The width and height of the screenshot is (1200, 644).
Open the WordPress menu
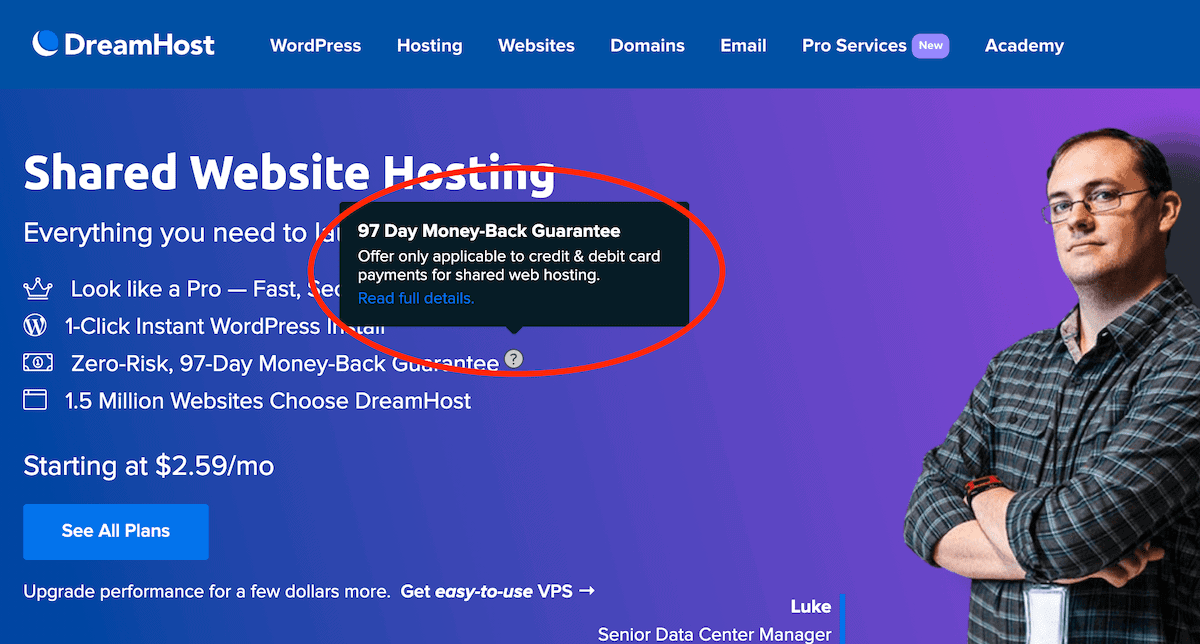[x=315, y=45]
